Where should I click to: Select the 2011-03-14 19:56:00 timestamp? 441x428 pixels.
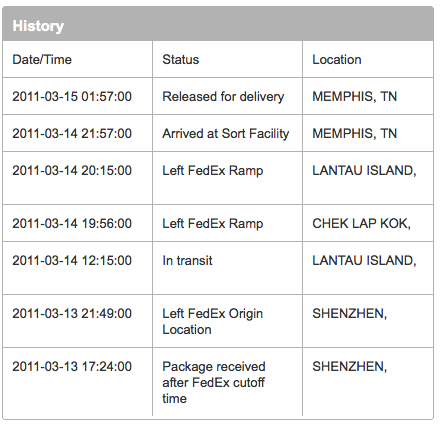(72, 224)
